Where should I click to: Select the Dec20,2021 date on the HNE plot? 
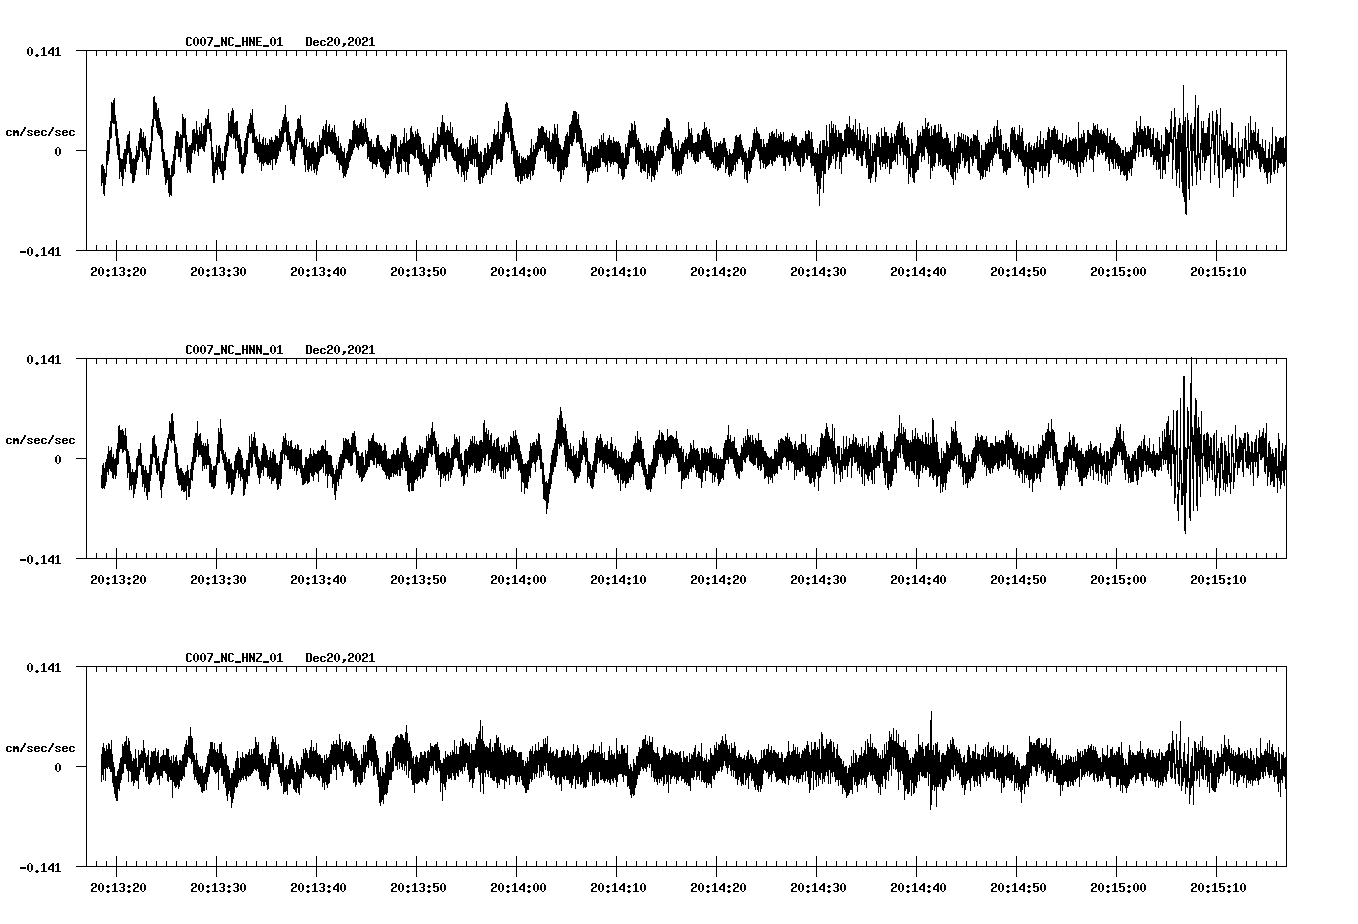340,42
